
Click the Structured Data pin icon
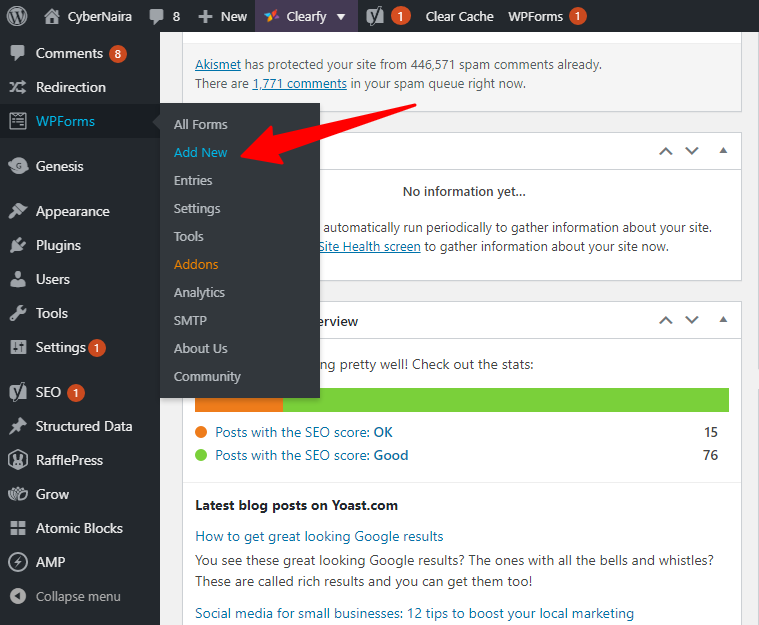[x=18, y=426]
